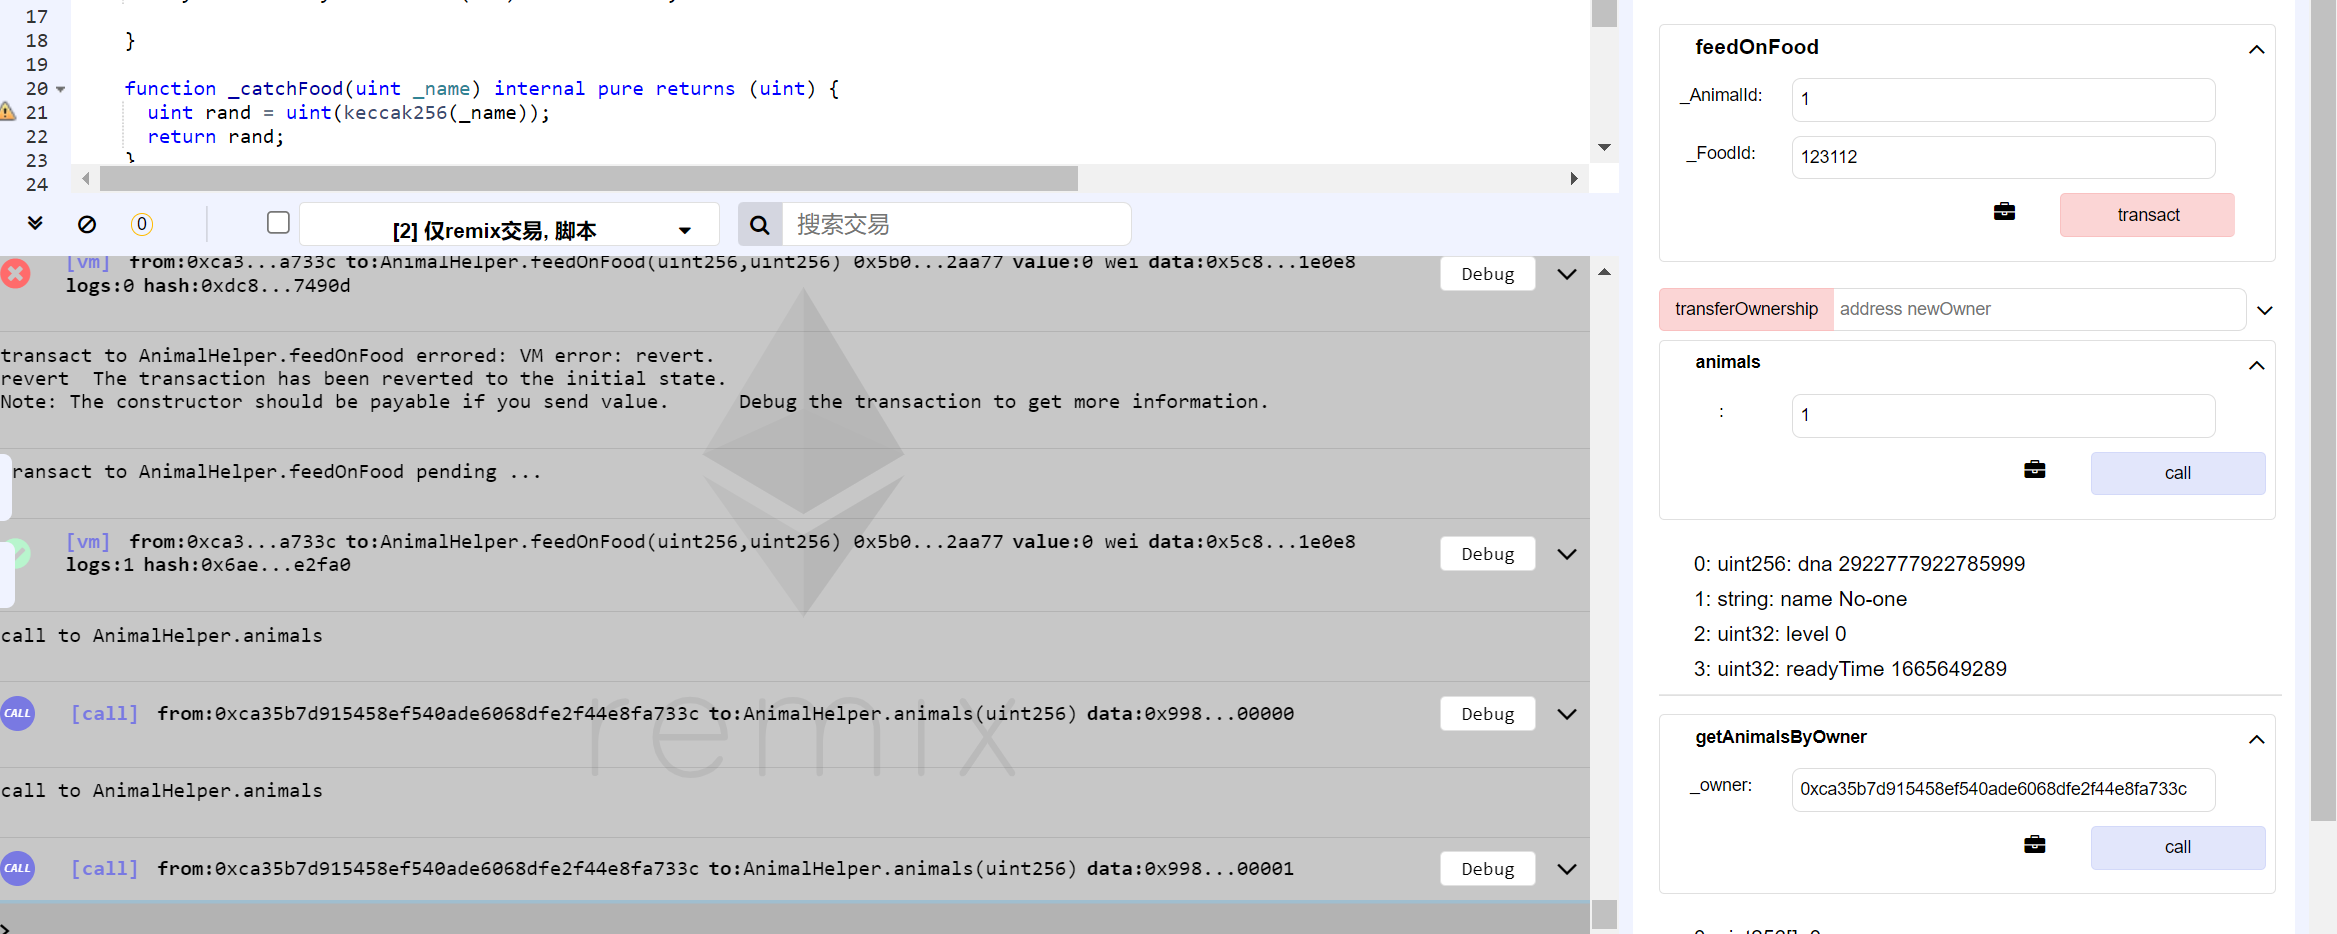Expand the transferOwnership function inputs
The height and width of the screenshot is (934, 2337).
point(2265,310)
